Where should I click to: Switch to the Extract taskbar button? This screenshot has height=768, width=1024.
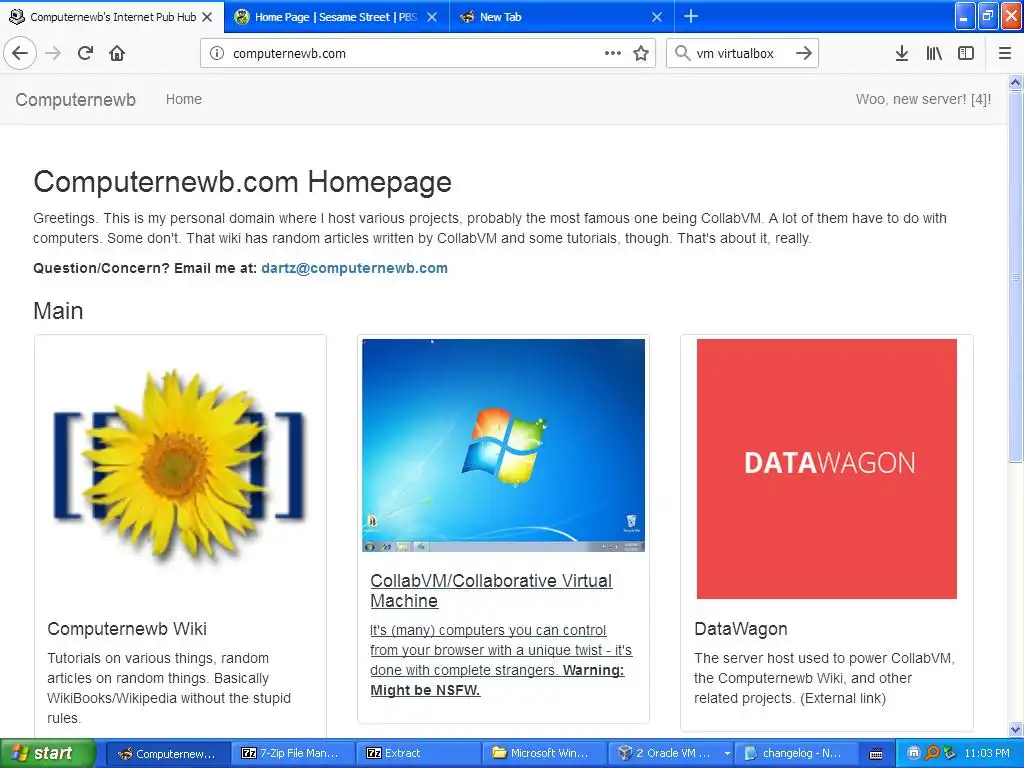[x=419, y=753]
